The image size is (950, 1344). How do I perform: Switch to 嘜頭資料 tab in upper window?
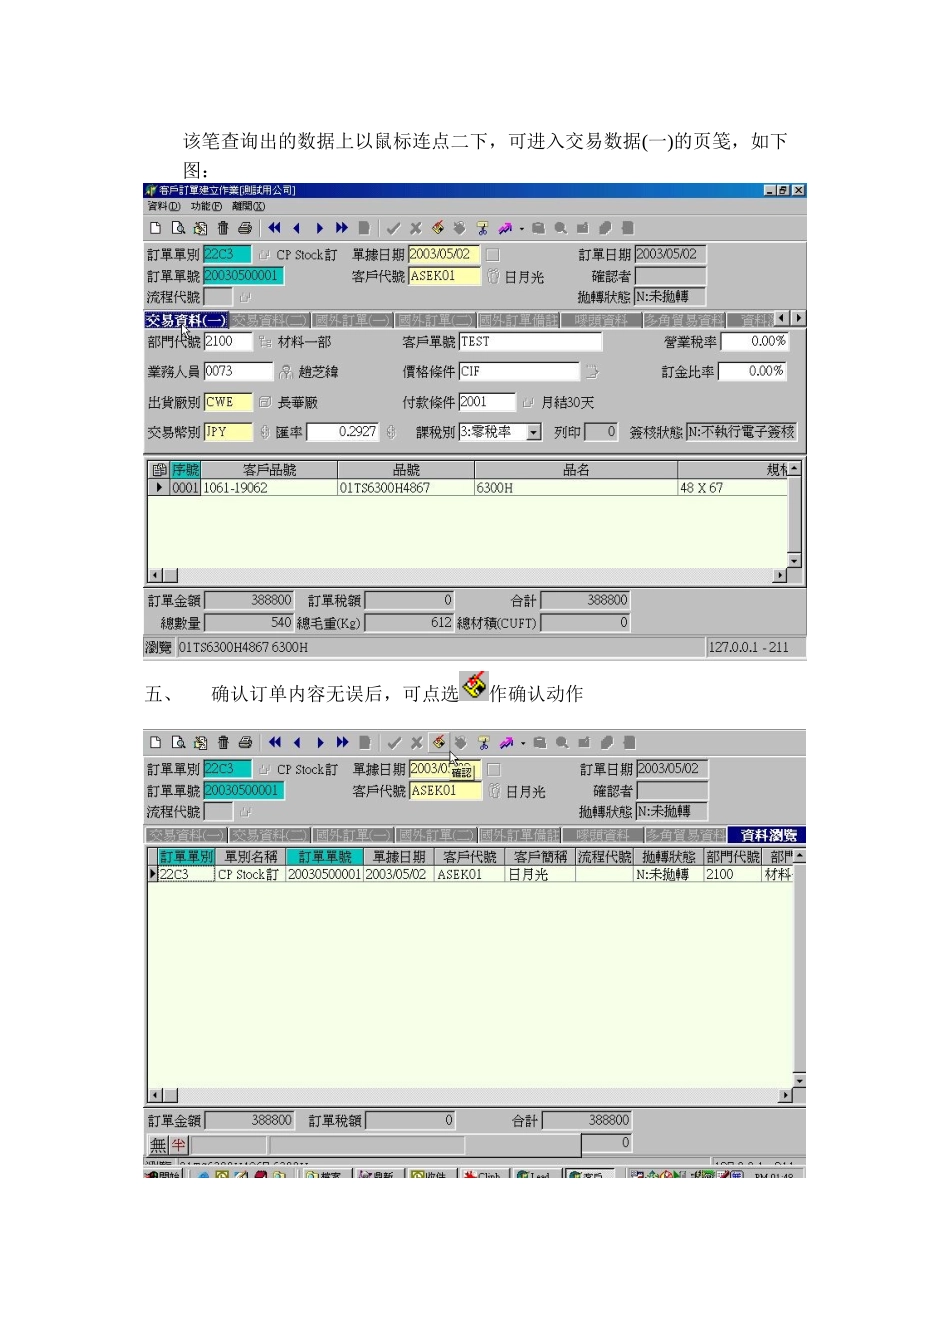(601, 320)
